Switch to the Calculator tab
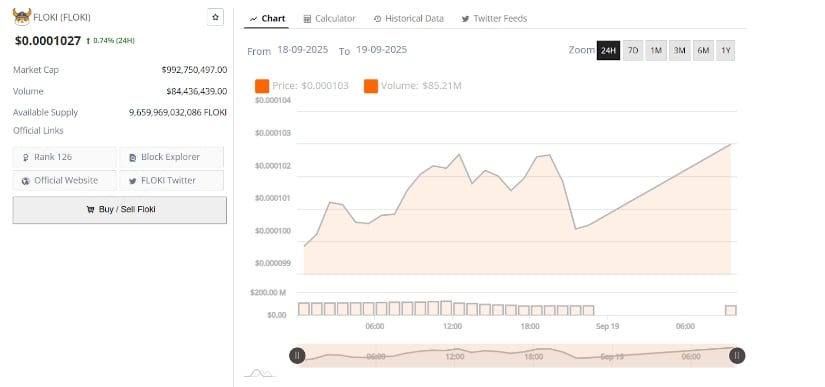This screenshot has width=825, height=387. pyautogui.click(x=330, y=18)
